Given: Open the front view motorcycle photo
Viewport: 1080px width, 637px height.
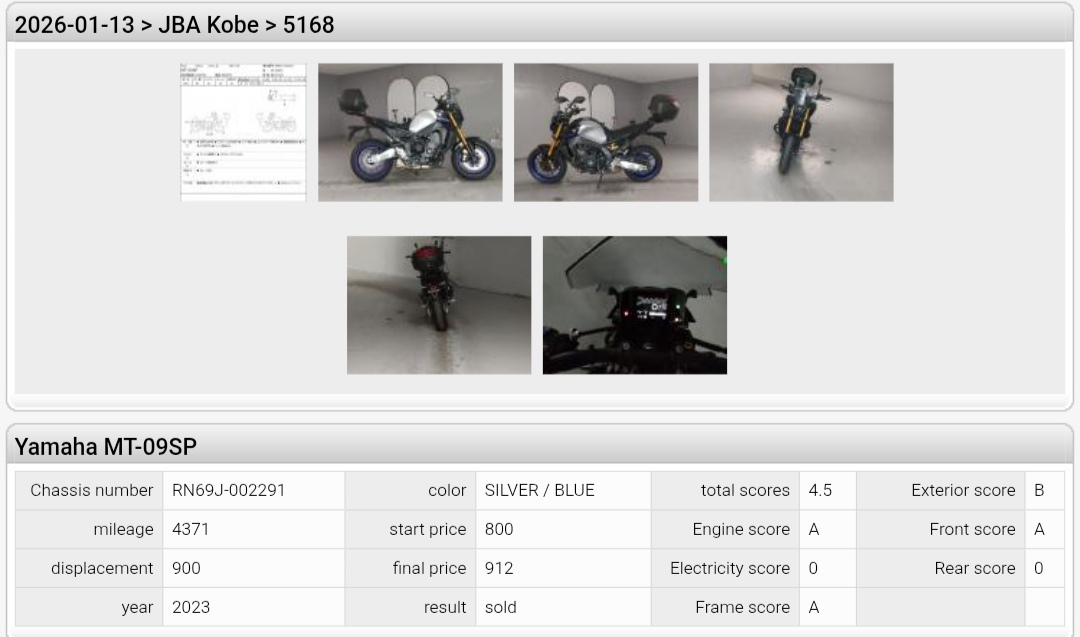Looking at the screenshot, I should point(801,132).
